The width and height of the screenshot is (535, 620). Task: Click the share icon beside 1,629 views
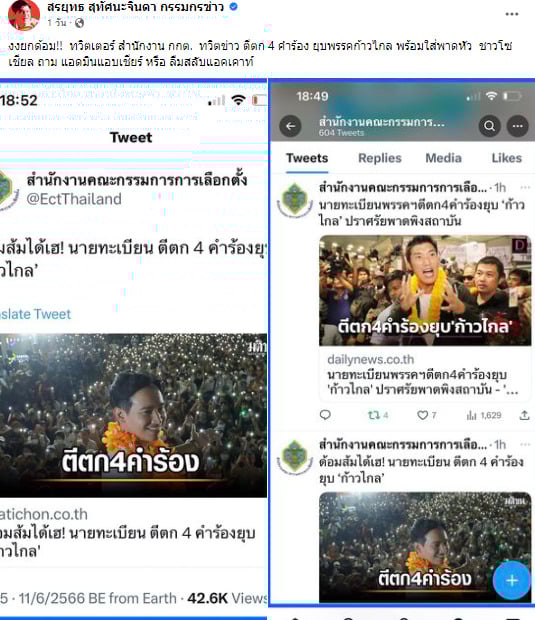click(x=524, y=415)
